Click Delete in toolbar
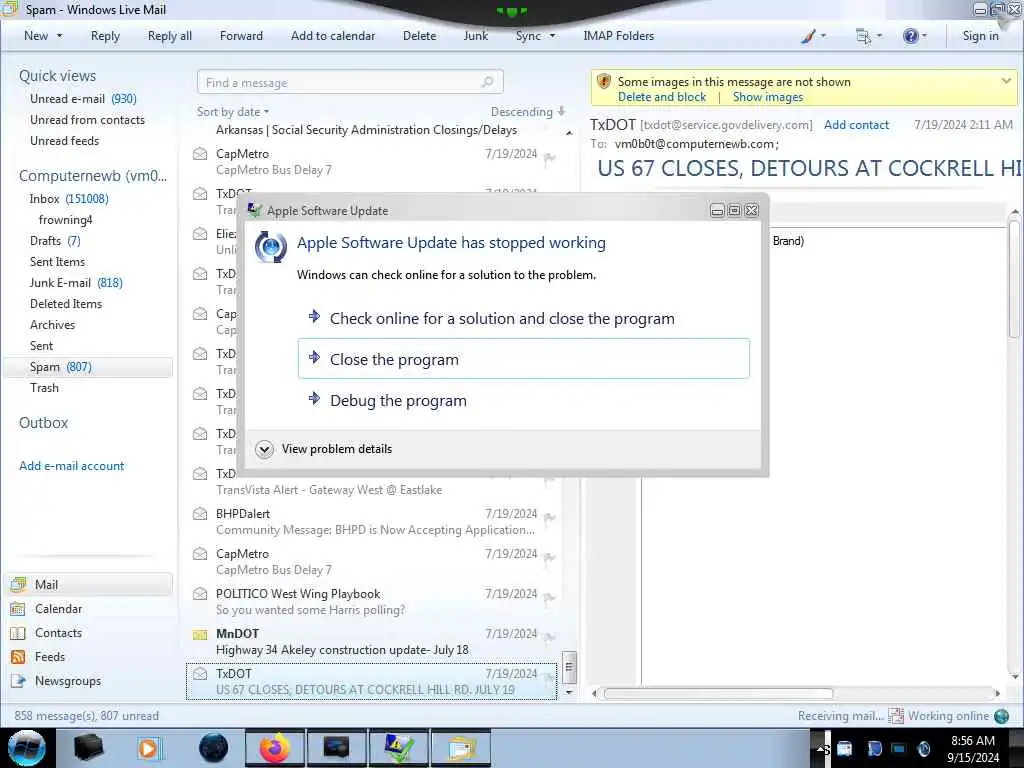This screenshot has height=768, width=1024. 419,36
